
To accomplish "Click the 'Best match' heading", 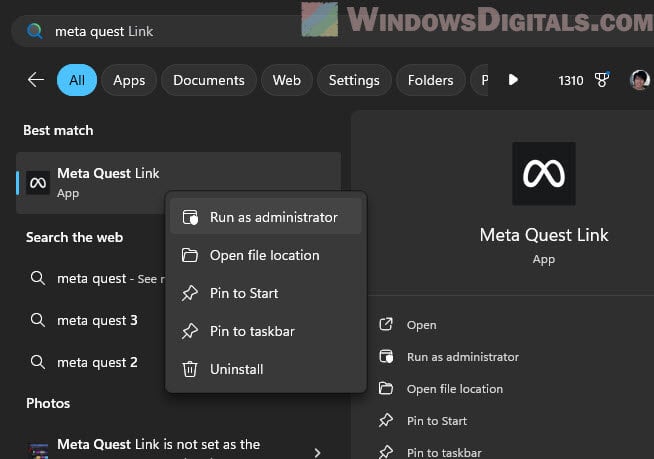I will pyautogui.click(x=58, y=131).
